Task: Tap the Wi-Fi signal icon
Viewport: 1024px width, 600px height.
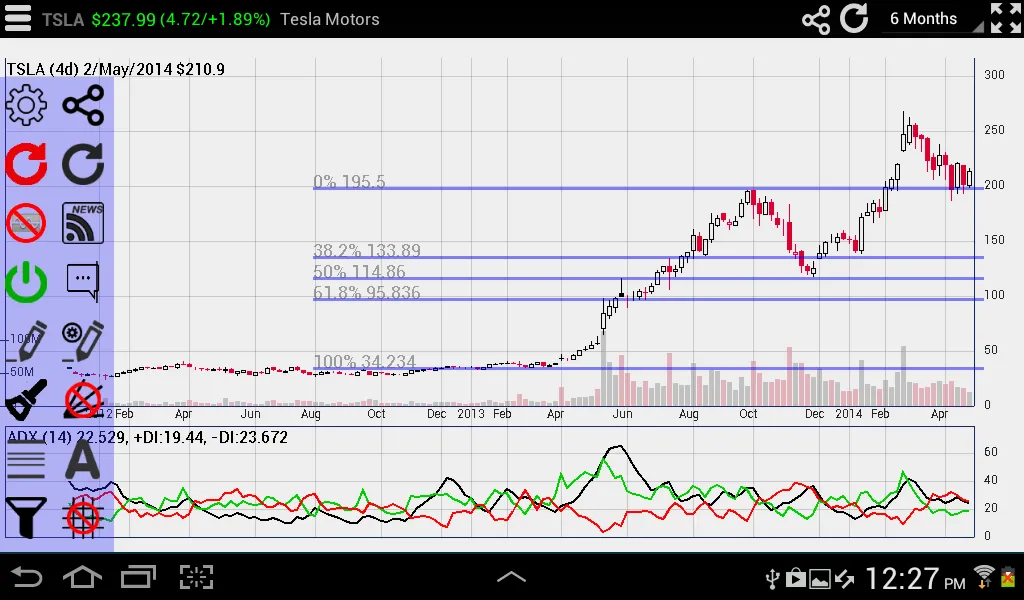Action: point(984,576)
